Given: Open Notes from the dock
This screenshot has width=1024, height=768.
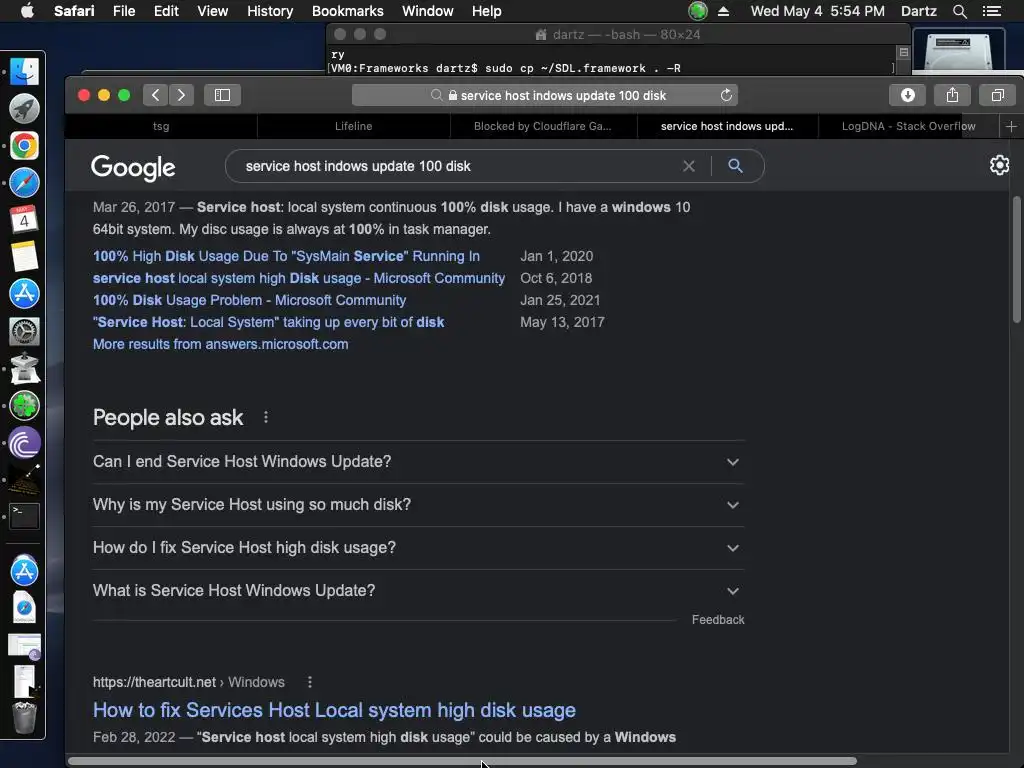Looking at the screenshot, I should click(x=24, y=257).
